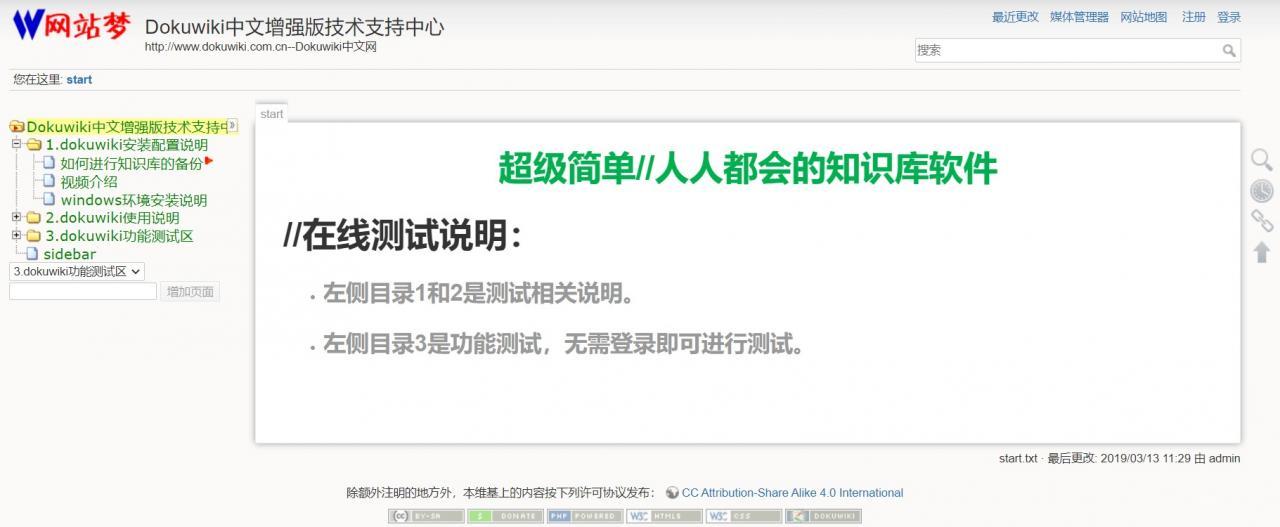Click the W3C CSS badge

click(744, 516)
